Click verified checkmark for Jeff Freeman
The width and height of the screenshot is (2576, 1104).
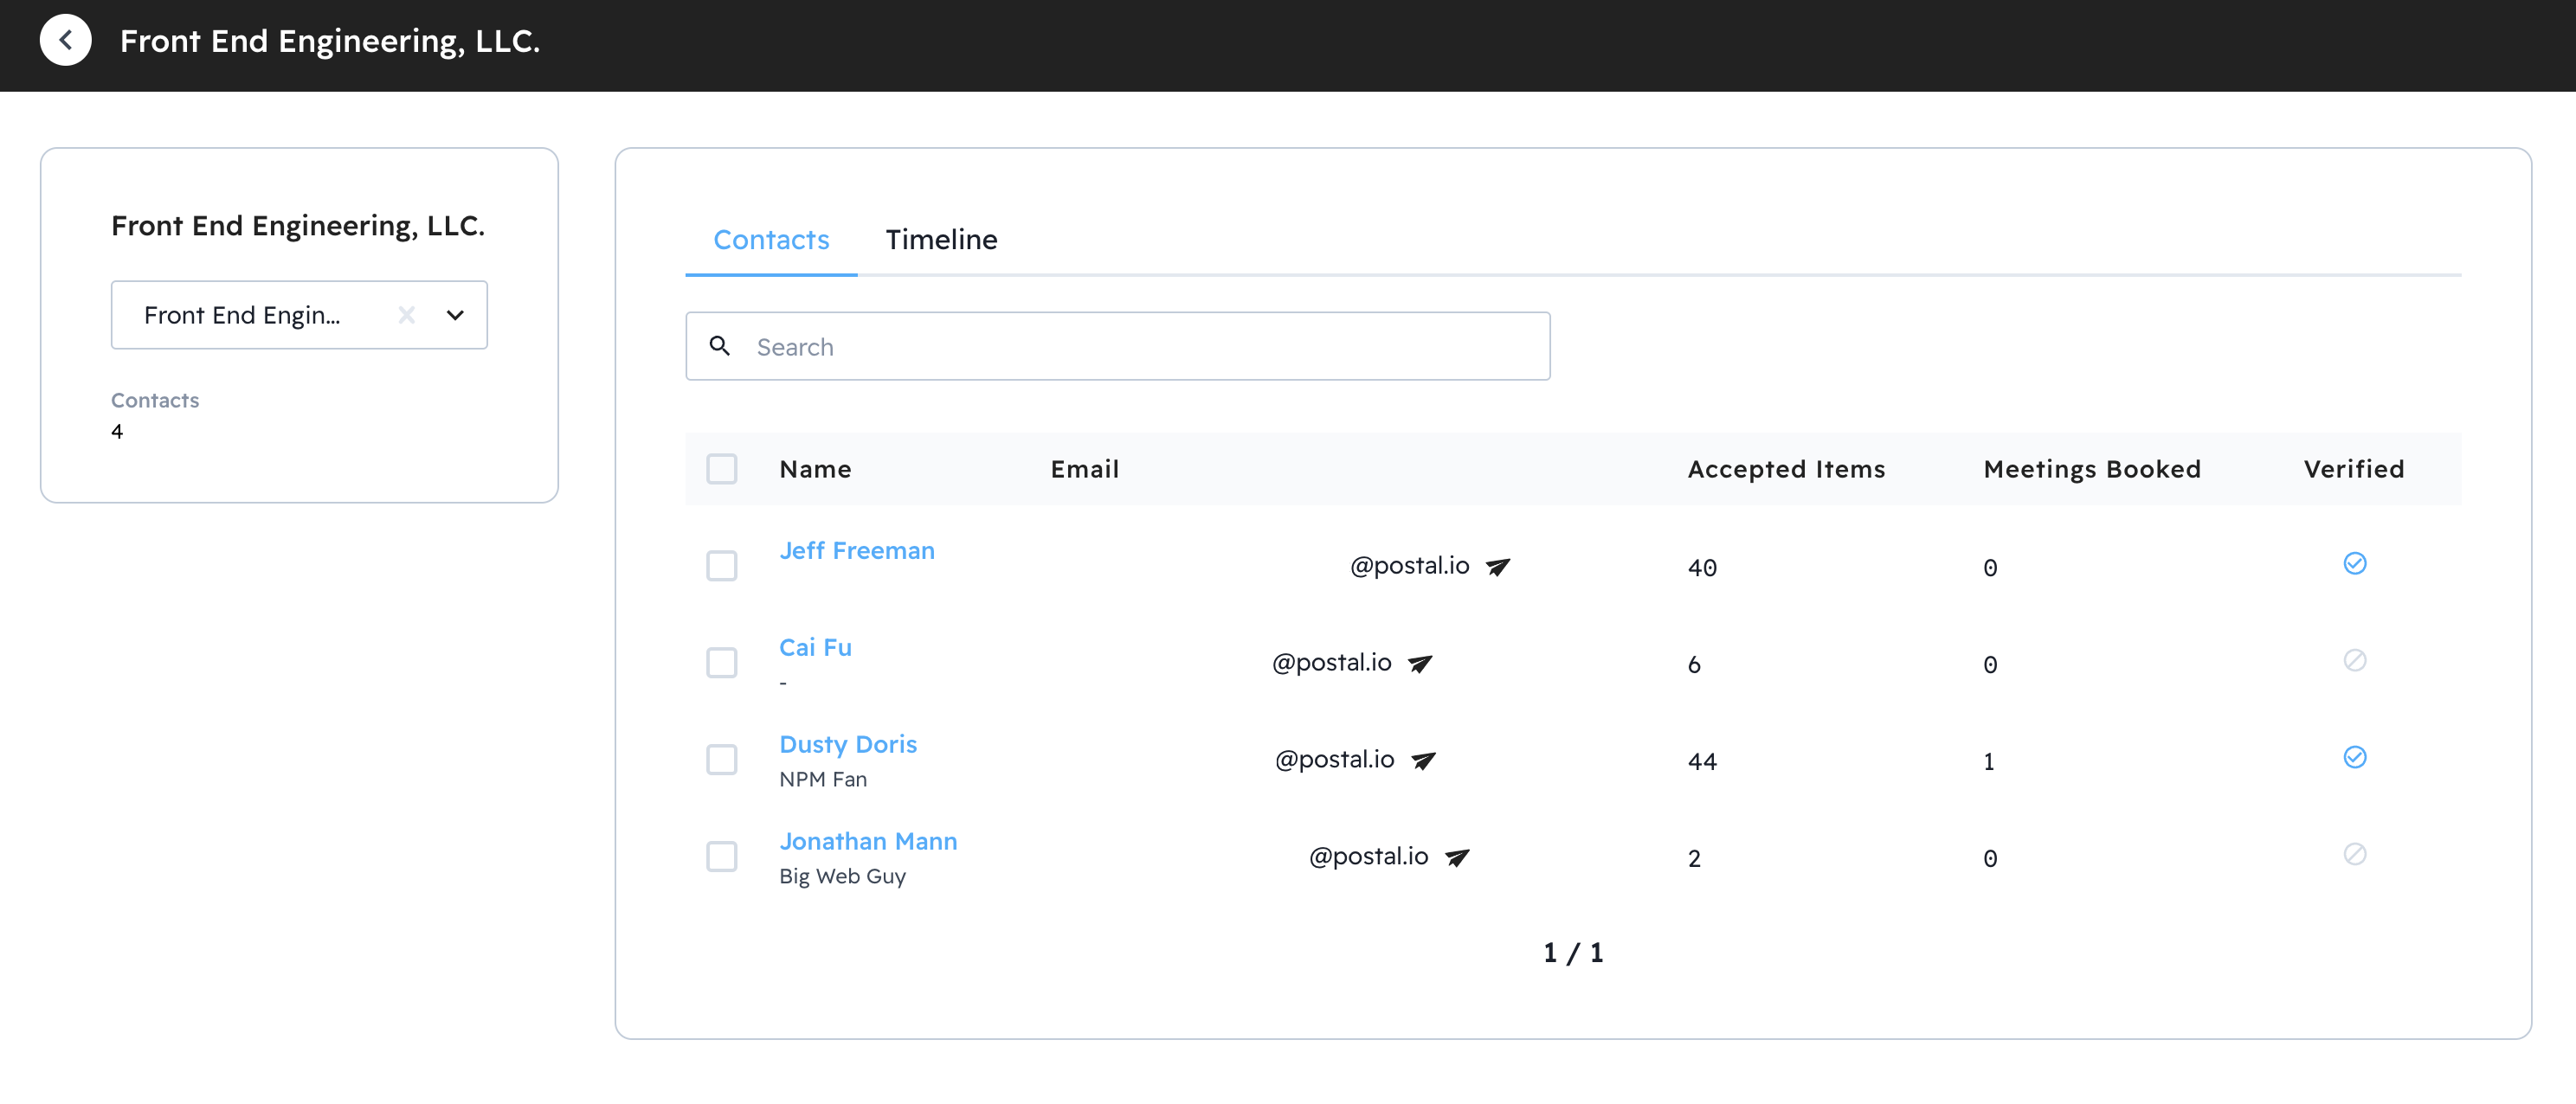[x=2354, y=563]
